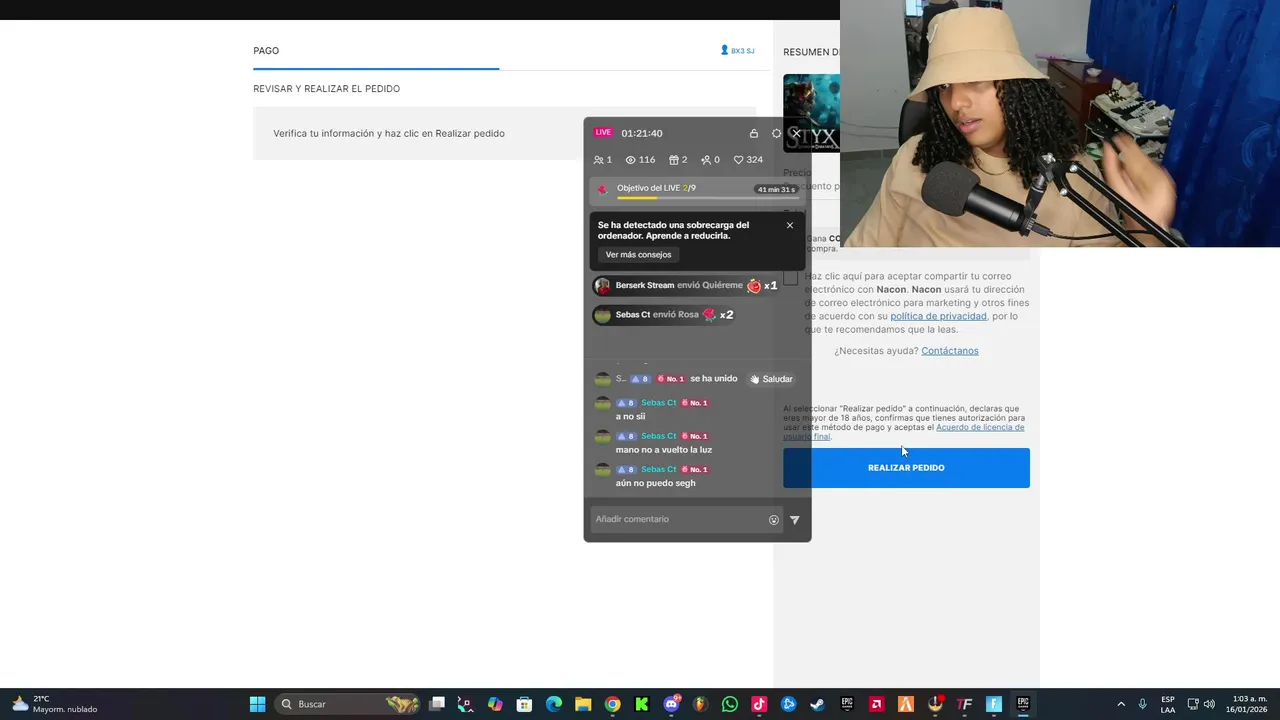Open the Windows Start menu
The image size is (1280, 720).
coord(257,704)
